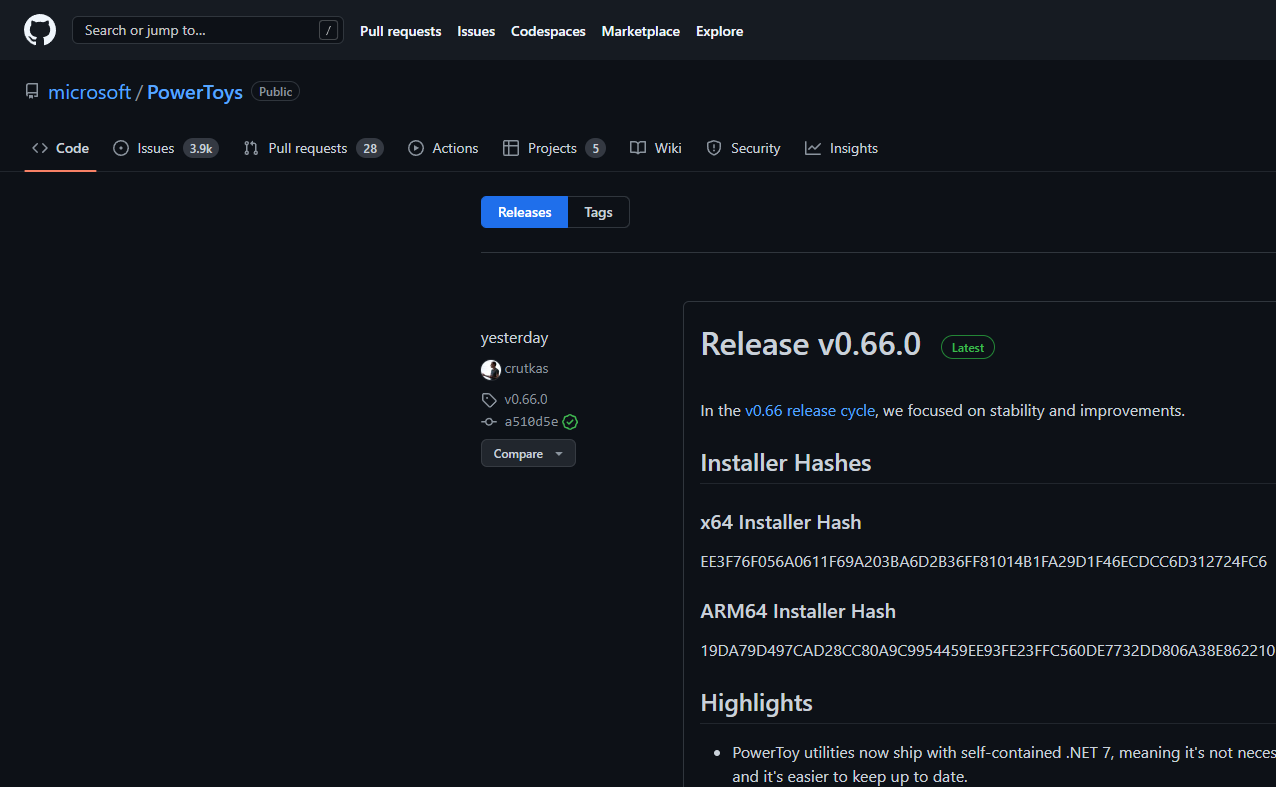Open the crutkas avatar image
The height and width of the screenshot is (787, 1276).
coord(491,369)
